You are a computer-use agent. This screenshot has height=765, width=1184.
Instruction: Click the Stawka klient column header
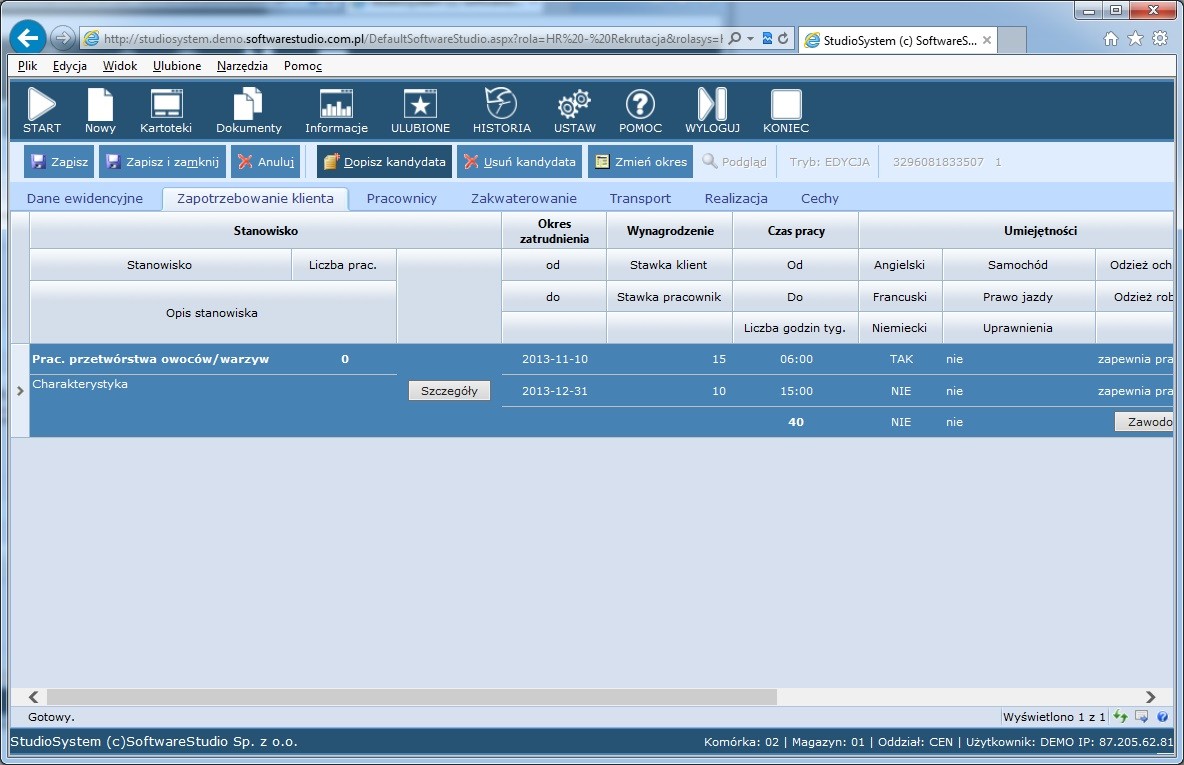(x=668, y=265)
